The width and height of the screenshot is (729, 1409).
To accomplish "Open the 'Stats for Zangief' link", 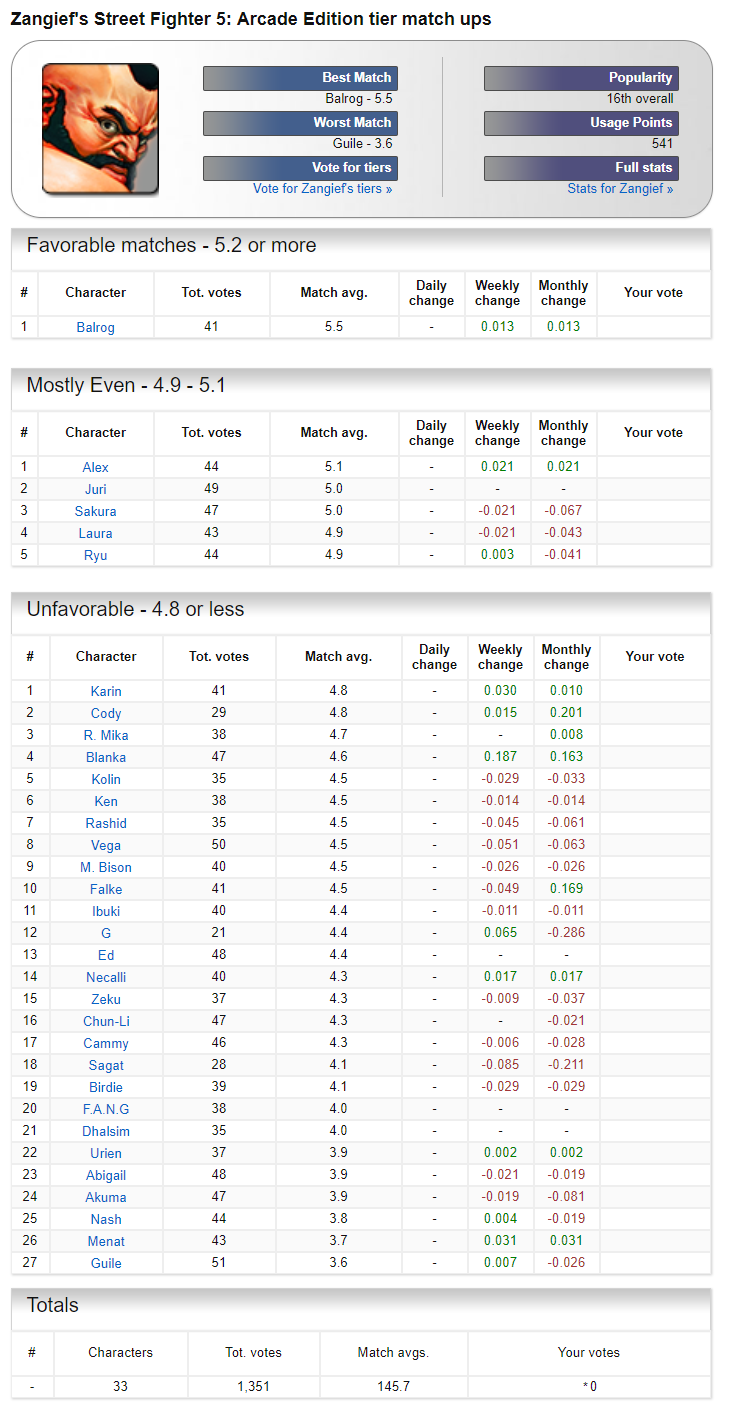I will (620, 189).
